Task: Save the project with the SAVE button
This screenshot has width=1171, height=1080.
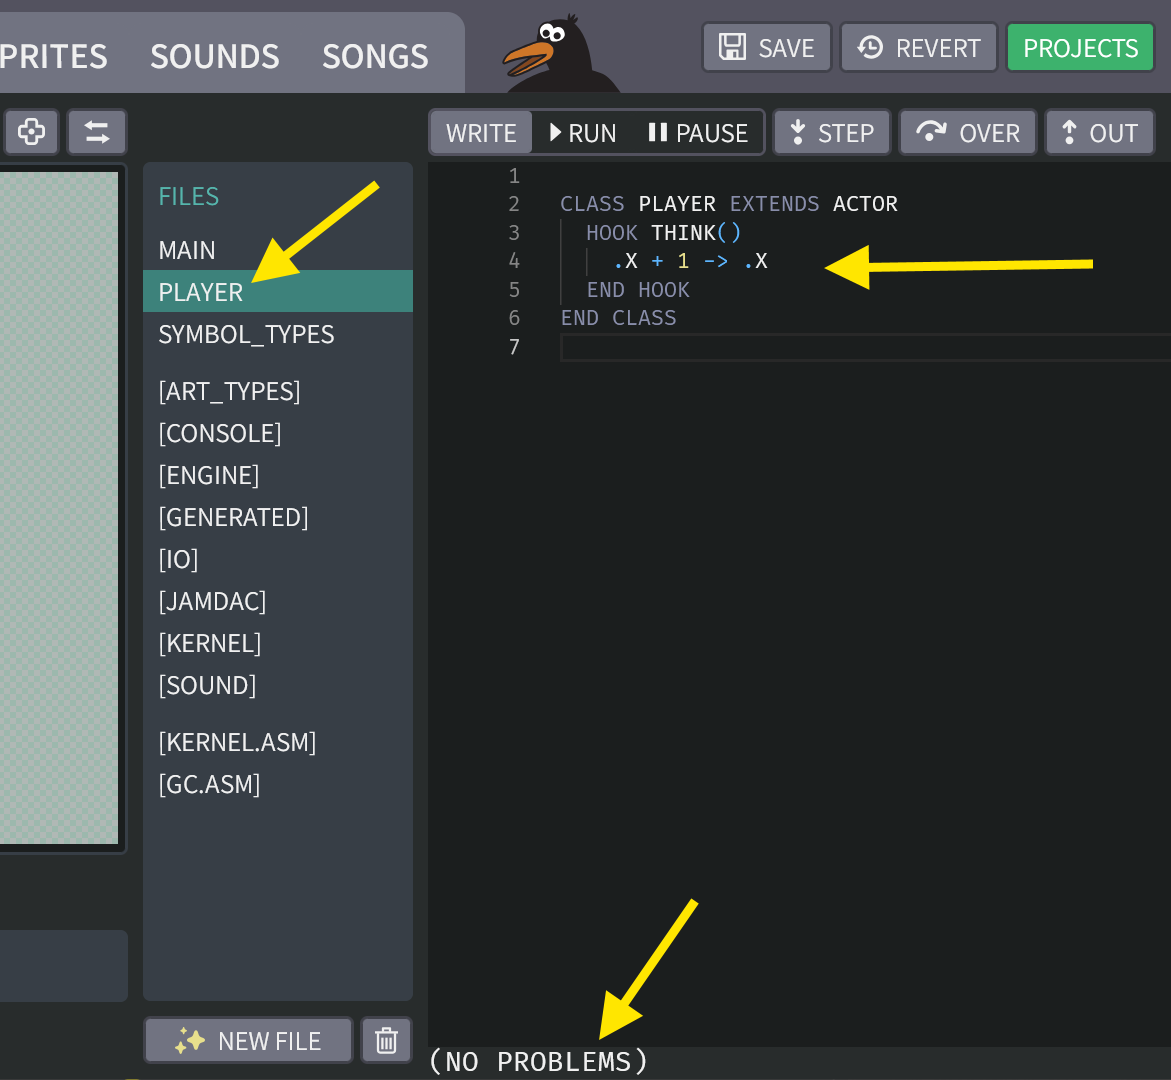Action: coord(767,48)
